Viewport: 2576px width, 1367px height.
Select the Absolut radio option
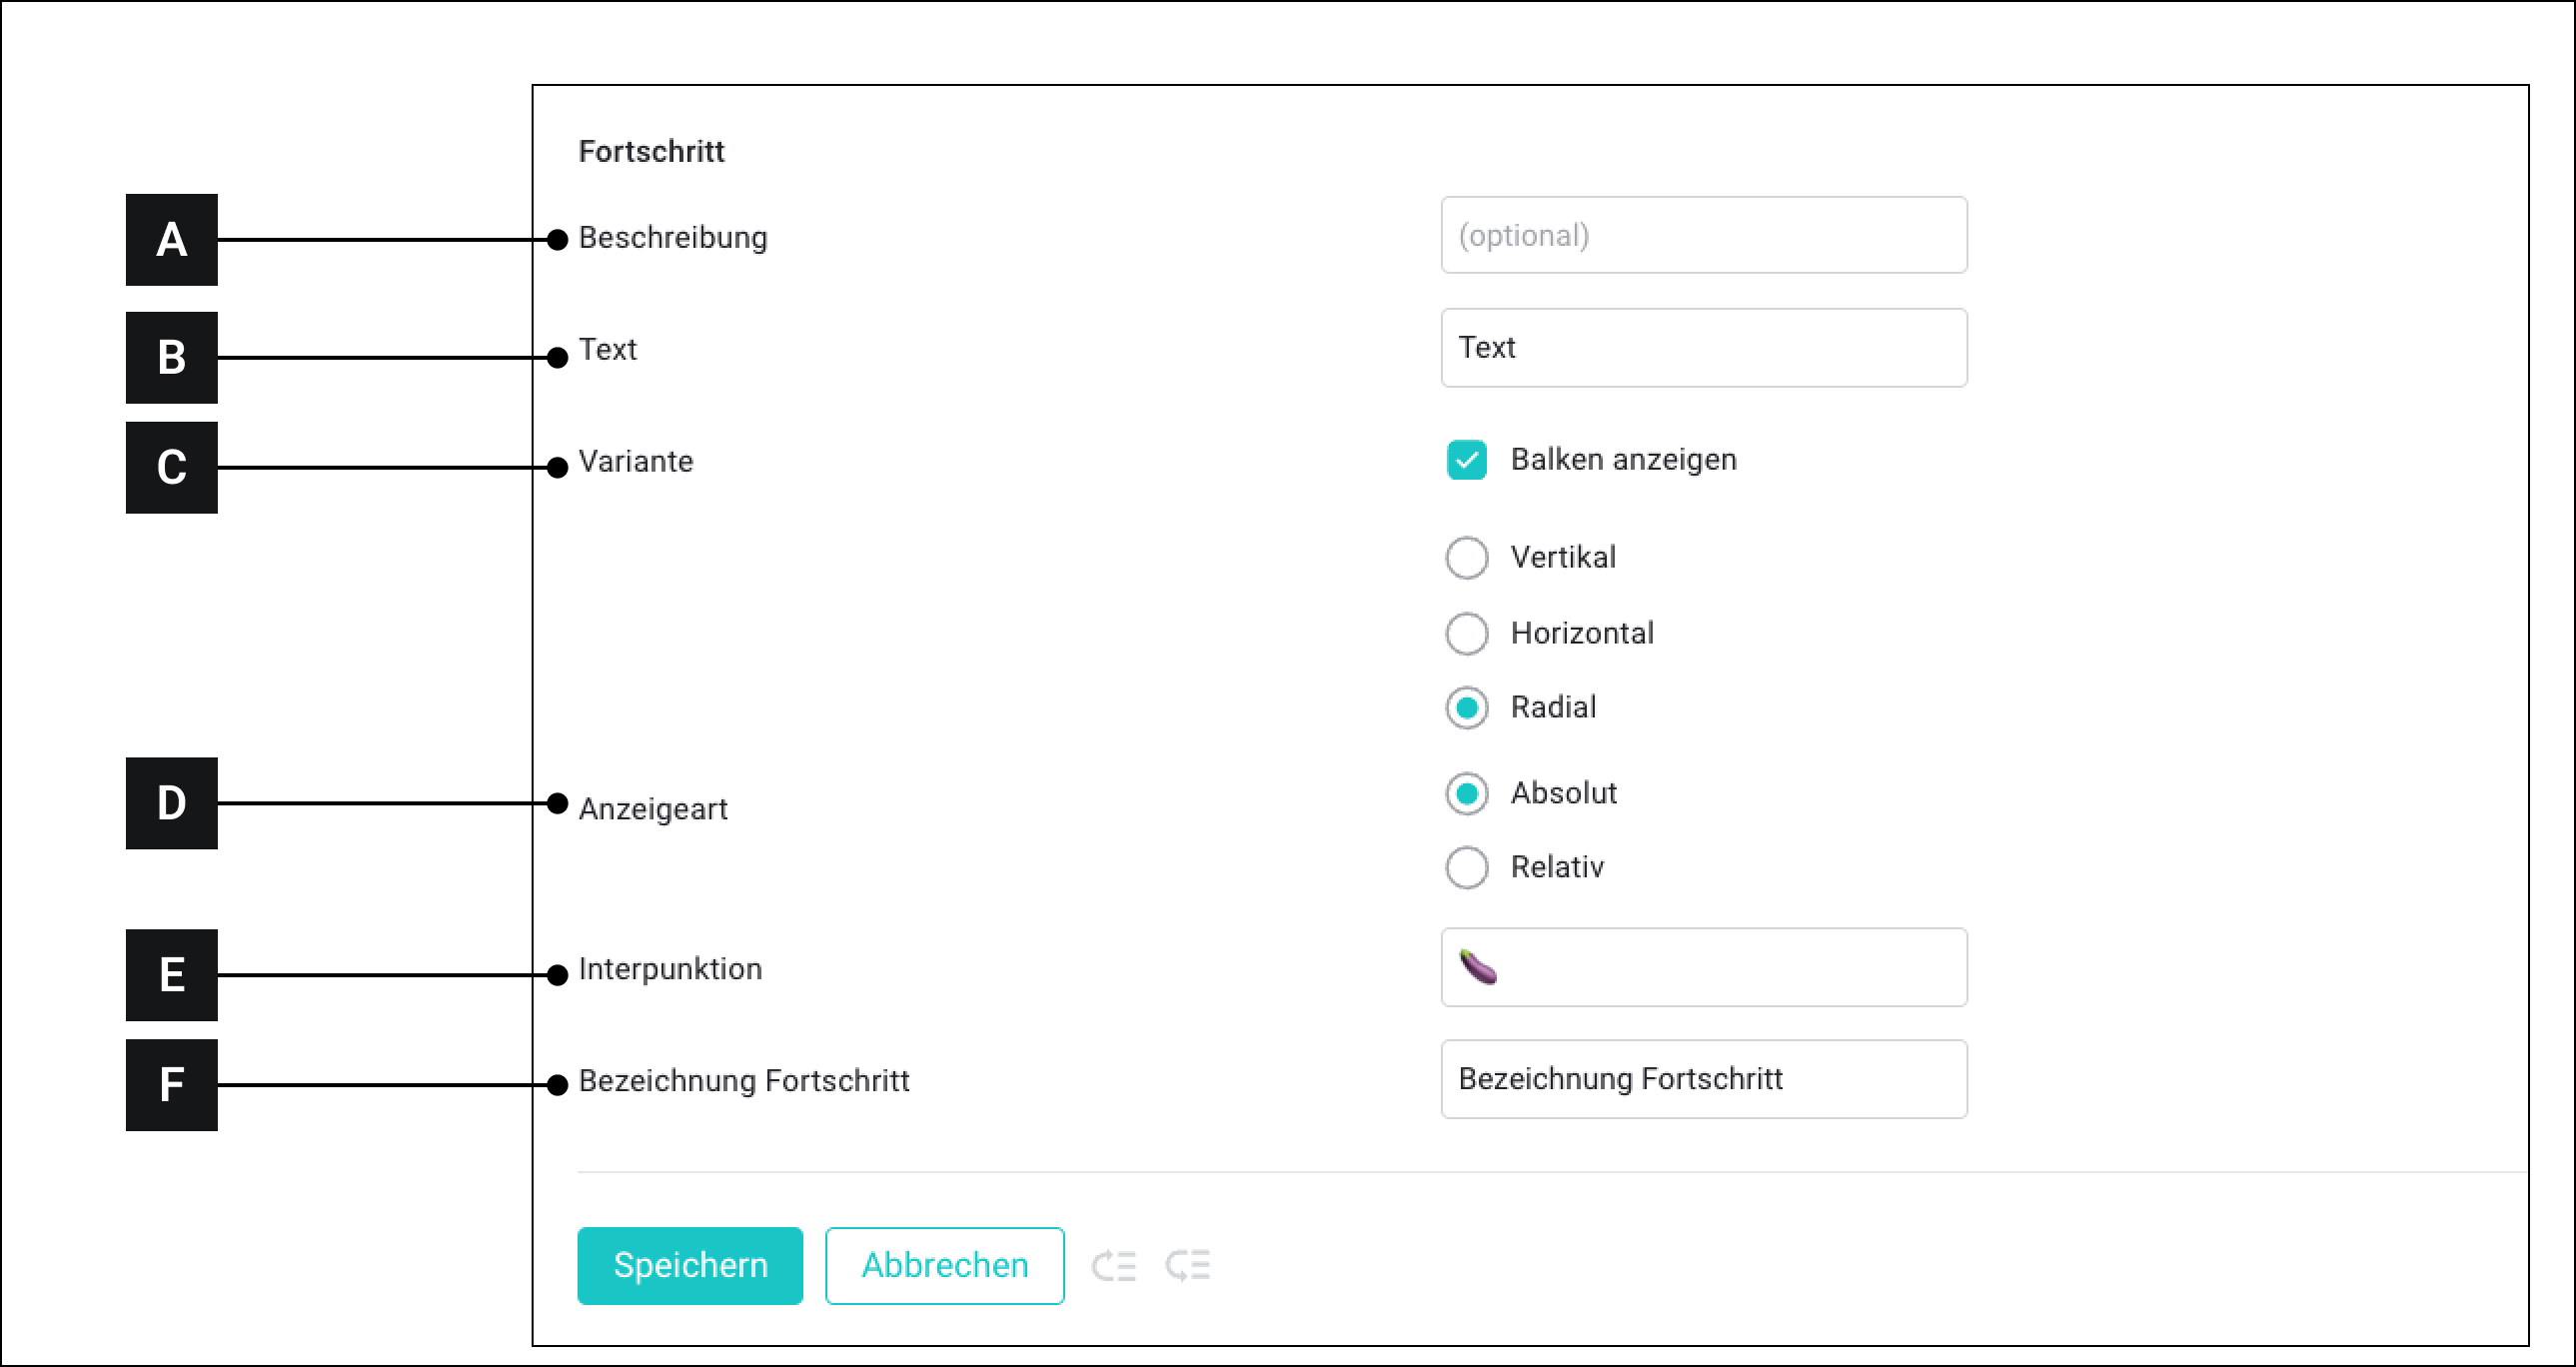pos(1466,794)
